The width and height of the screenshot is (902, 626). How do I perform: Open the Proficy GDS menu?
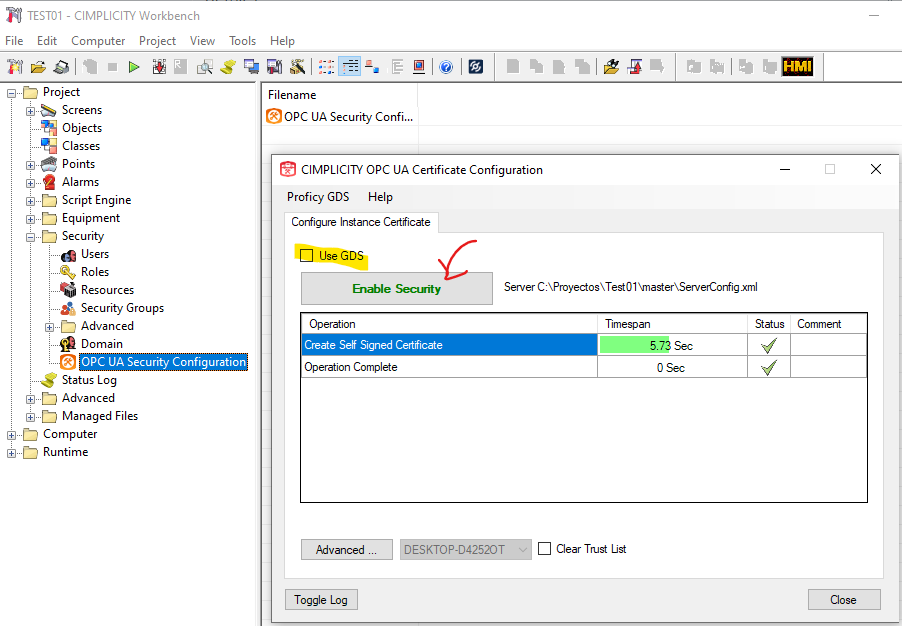pyautogui.click(x=318, y=197)
